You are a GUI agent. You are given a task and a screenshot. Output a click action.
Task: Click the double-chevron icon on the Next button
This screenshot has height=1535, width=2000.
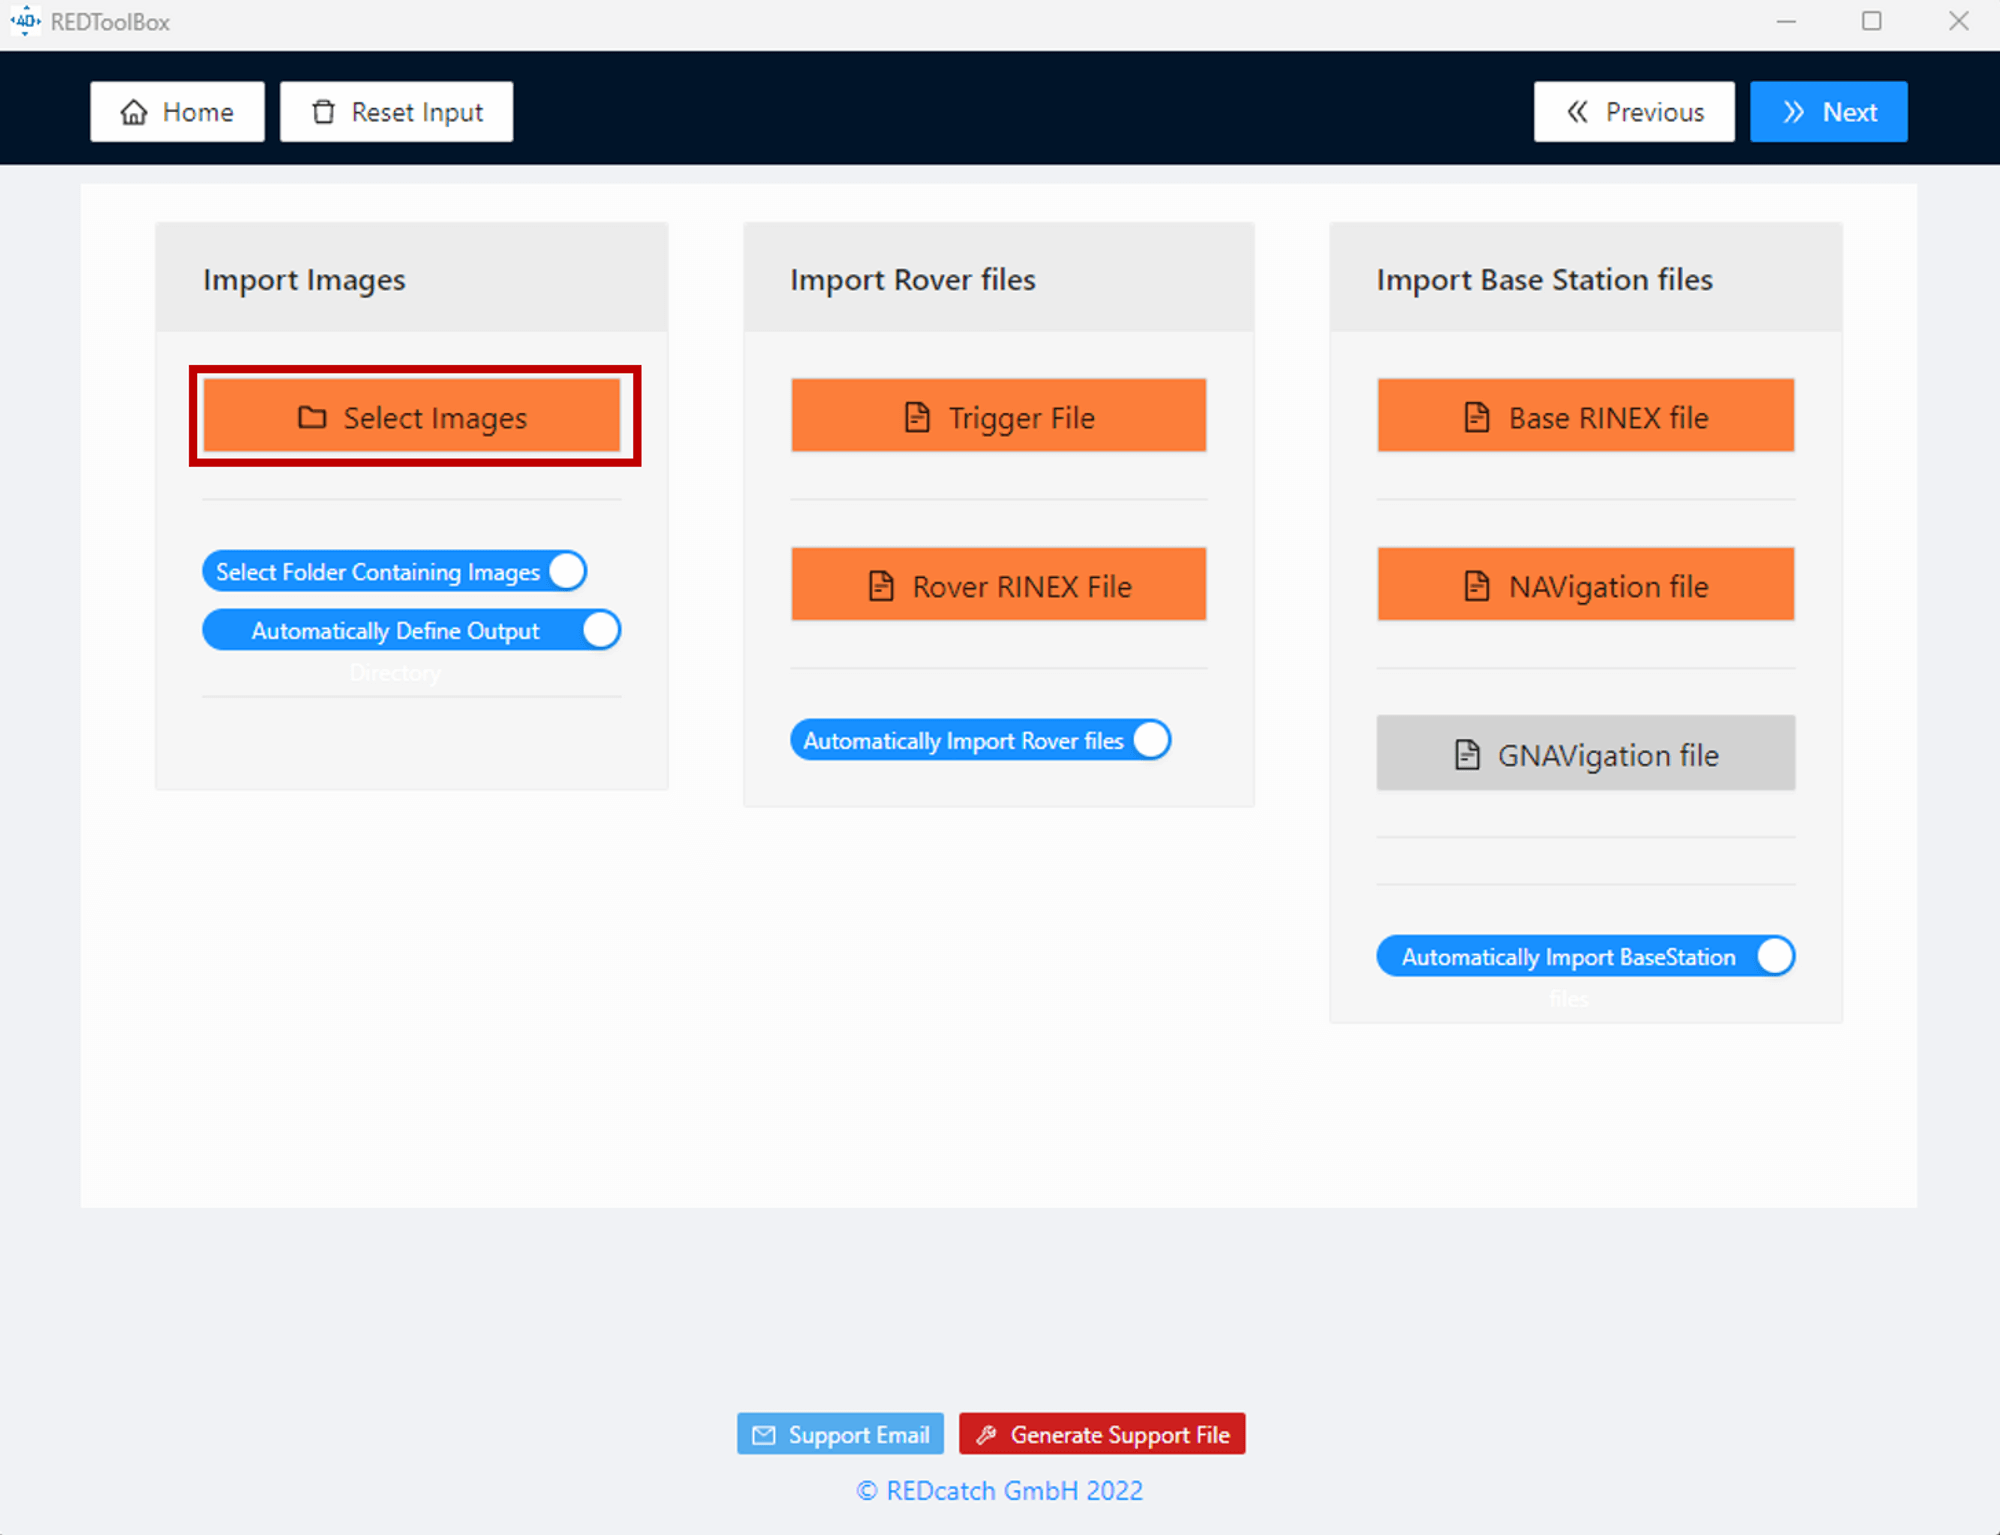[1795, 111]
